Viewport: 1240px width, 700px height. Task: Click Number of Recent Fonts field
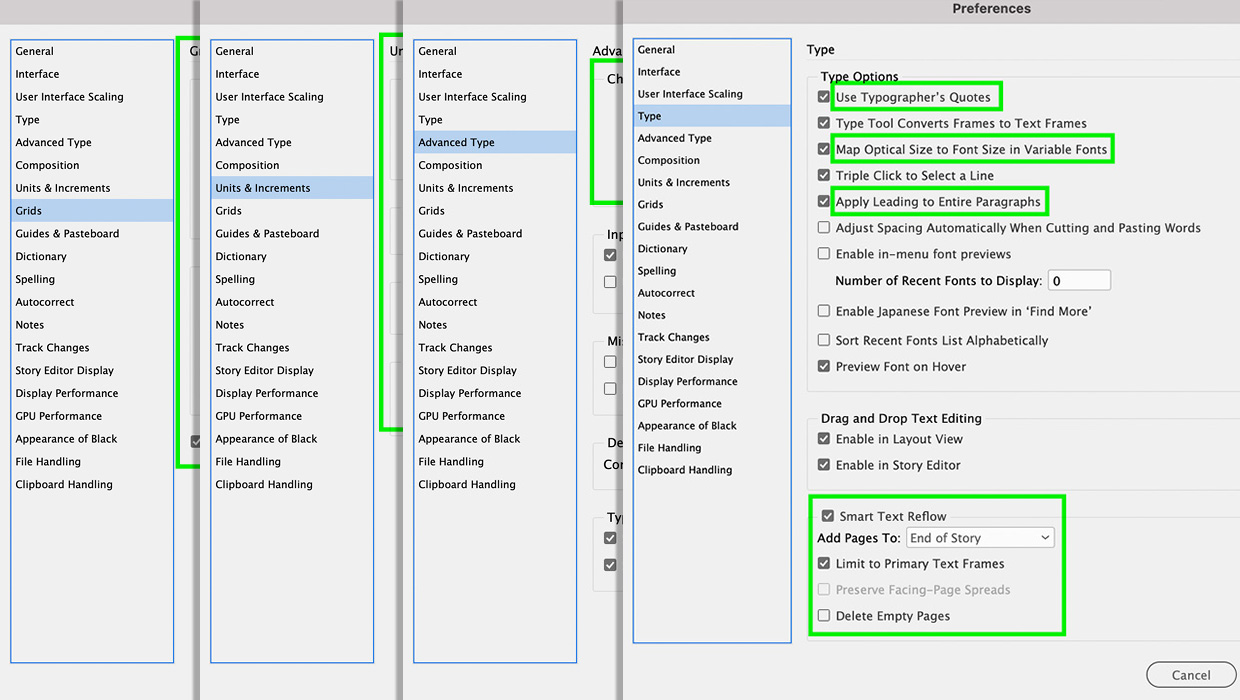pos(1079,281)
